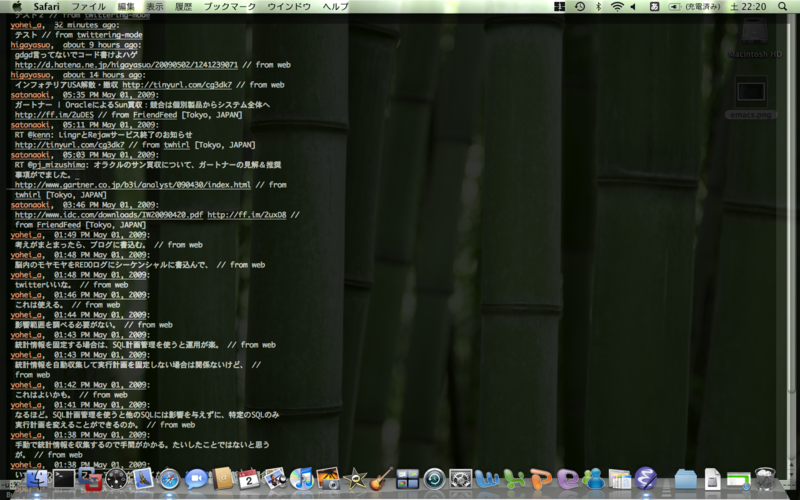
Task: Click the '05:35 PM May 01, 2009' timestamp
Action: coord(110,95)
